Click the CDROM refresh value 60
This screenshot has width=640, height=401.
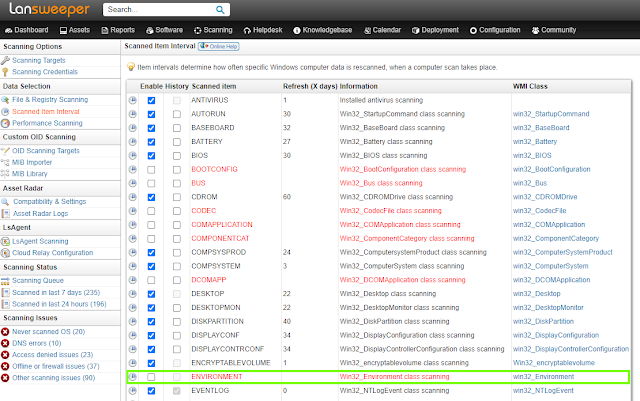[287, 197]
